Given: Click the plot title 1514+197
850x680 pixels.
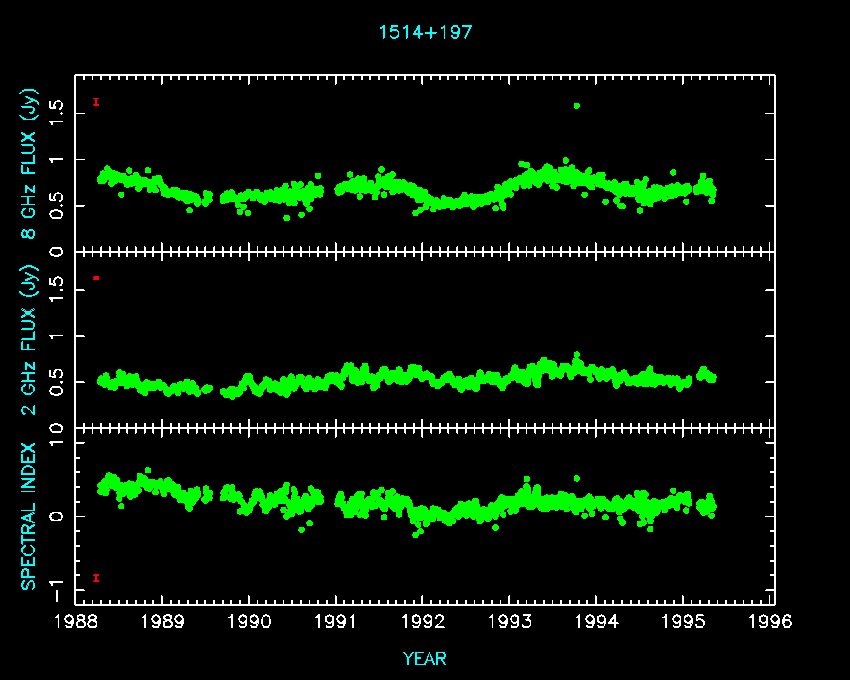Looking at the screenshot, I should coord(425,32).
